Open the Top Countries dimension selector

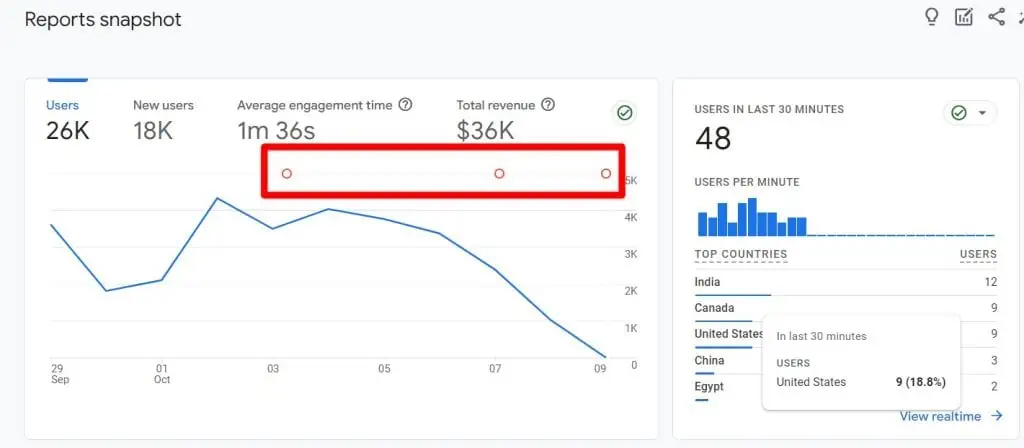pos(740,254)
